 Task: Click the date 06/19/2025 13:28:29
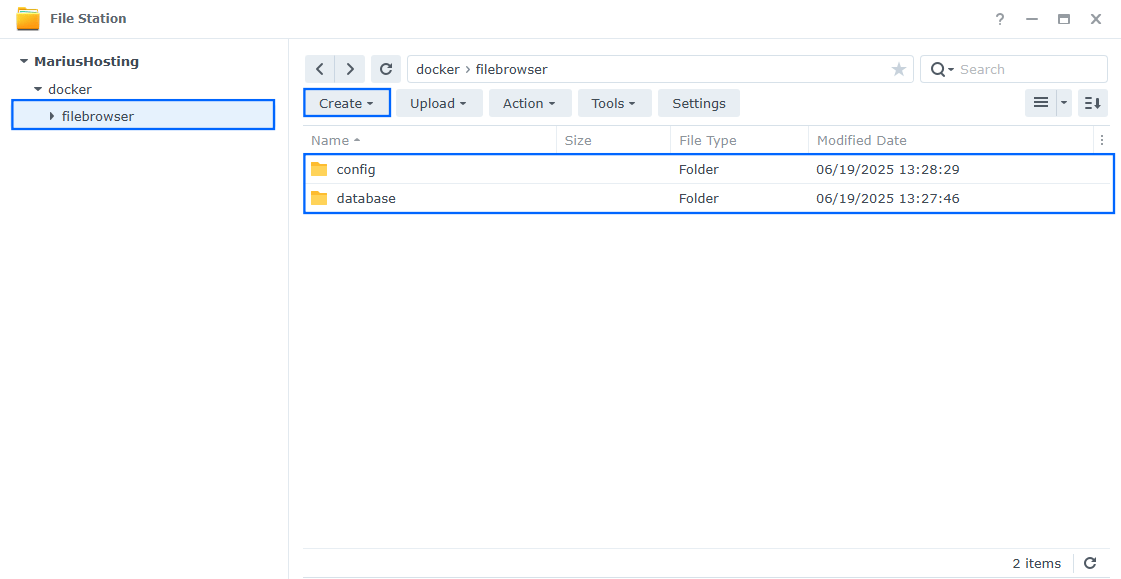point(888,169)
